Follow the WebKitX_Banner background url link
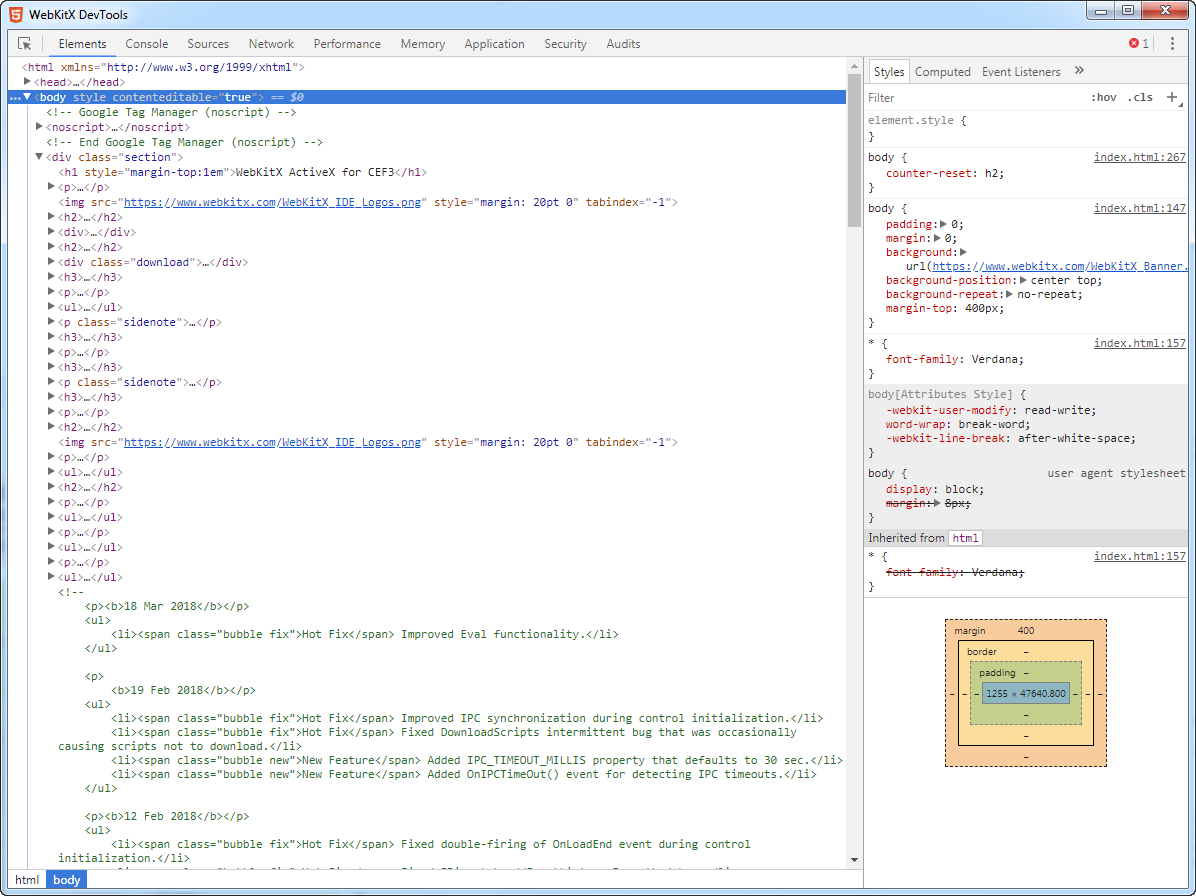Screen dimensions: 1196x896 (x=1059, y=266)
